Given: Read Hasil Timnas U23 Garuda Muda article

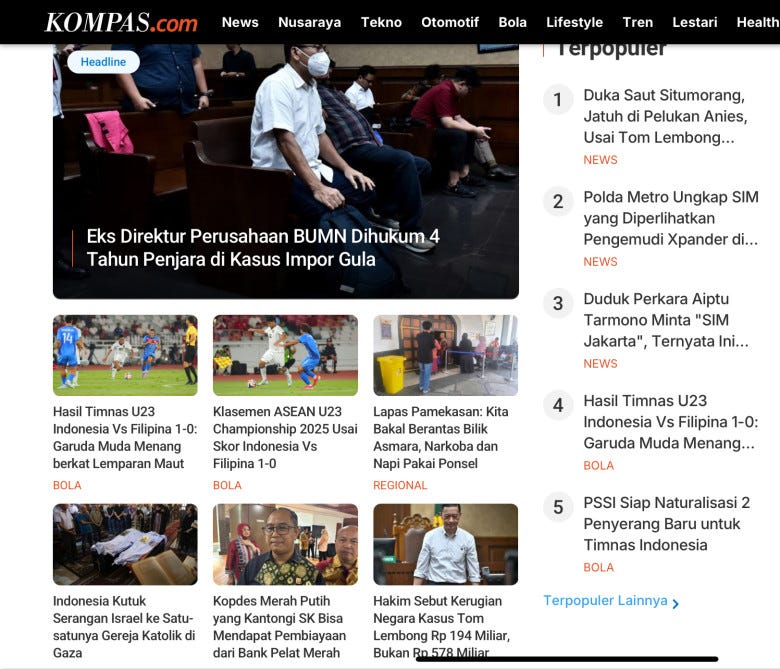Looking at the screenshot, I should point(125,437).
